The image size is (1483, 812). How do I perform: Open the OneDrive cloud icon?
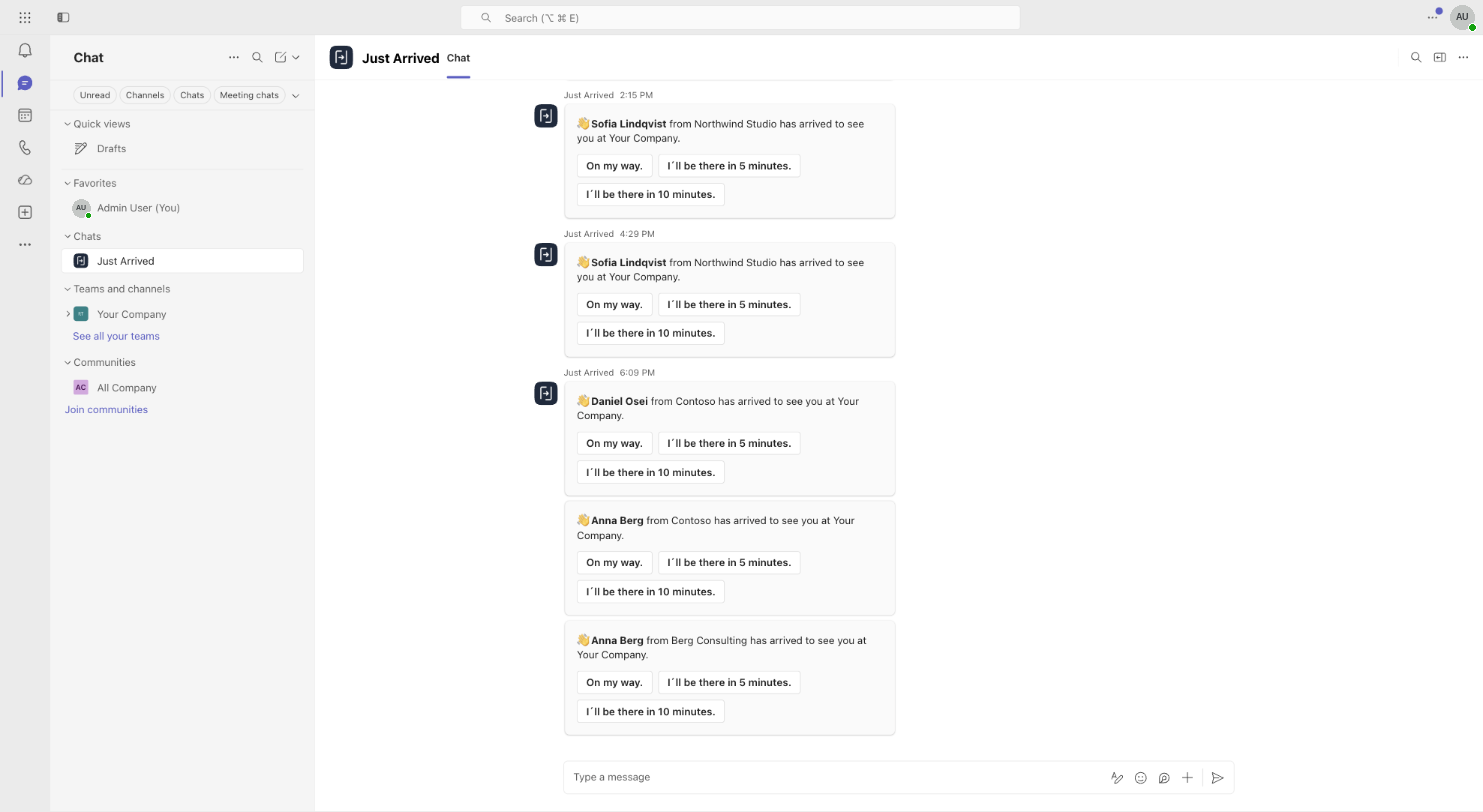[x=25, y=180]
